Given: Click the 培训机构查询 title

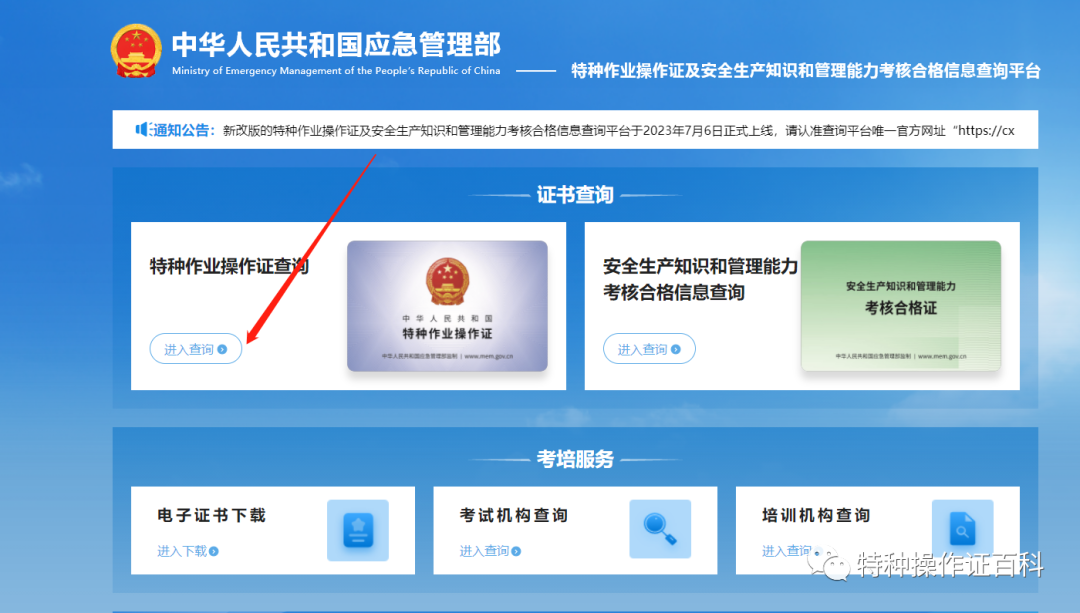Looking at the screenshot, I should [x=816, y=515].
